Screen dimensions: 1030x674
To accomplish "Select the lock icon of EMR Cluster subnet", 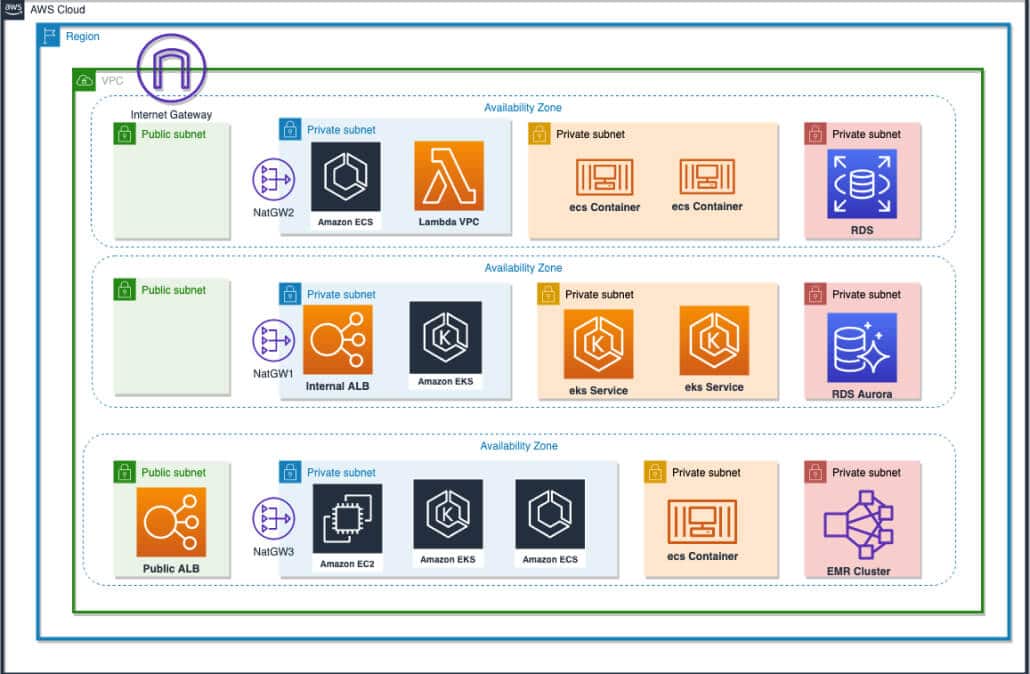I will (815, 472).
